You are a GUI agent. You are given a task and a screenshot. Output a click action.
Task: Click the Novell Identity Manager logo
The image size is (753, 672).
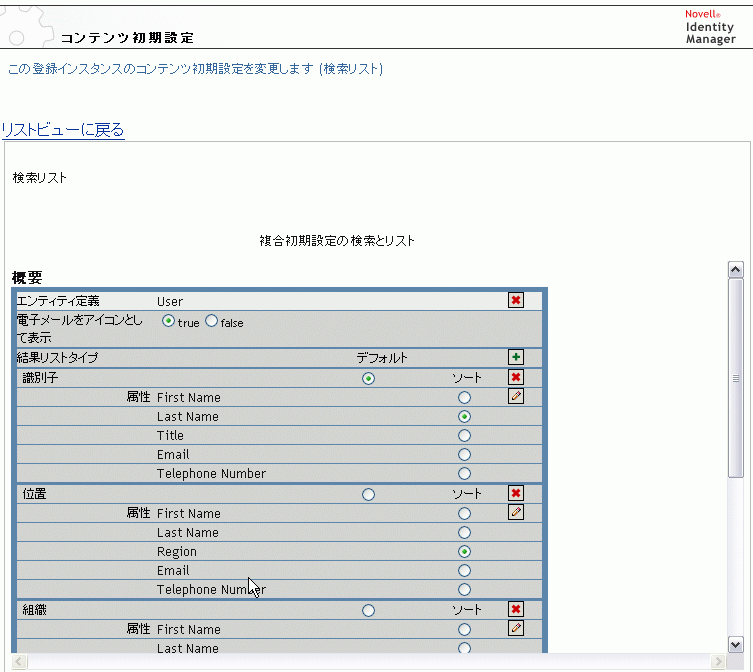(710, 27)
